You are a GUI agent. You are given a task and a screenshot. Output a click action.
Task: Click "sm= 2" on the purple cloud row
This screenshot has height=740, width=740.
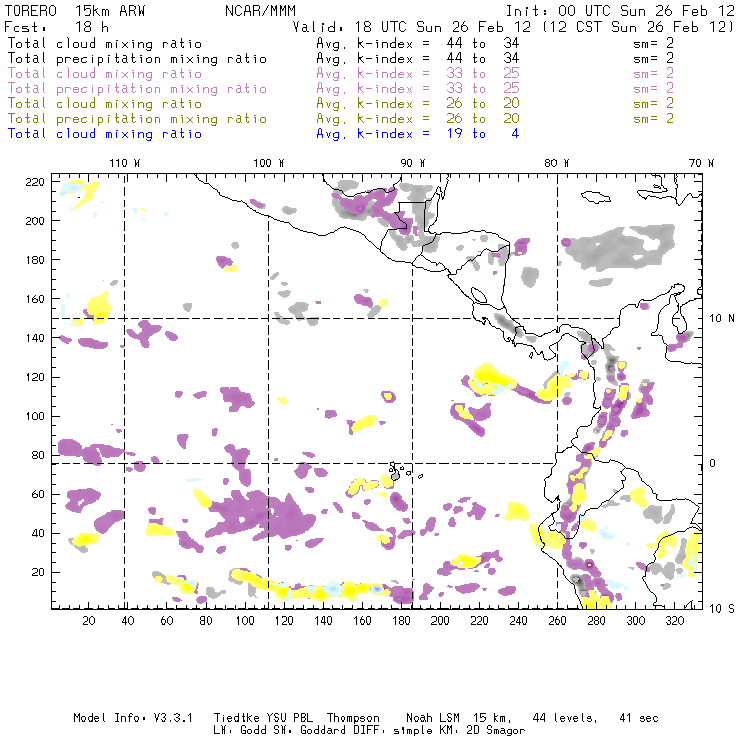click(x=653, y=74)
